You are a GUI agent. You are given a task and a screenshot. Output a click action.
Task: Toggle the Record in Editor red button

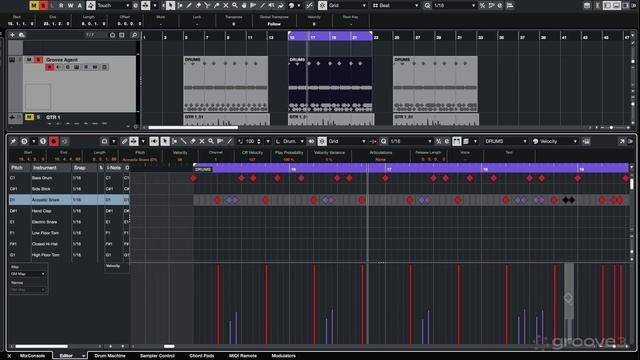[54, 141]
